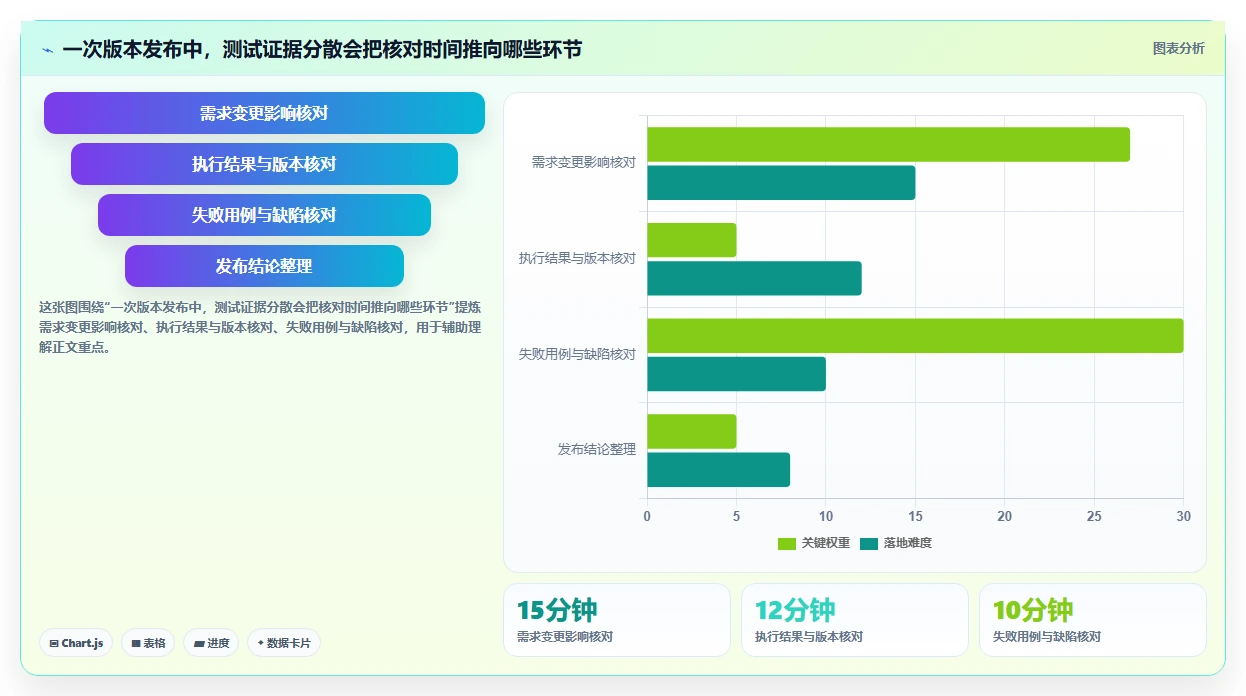Click the 图表分析 label at top right
1246x696 pixels.
tap(1178, 48)
